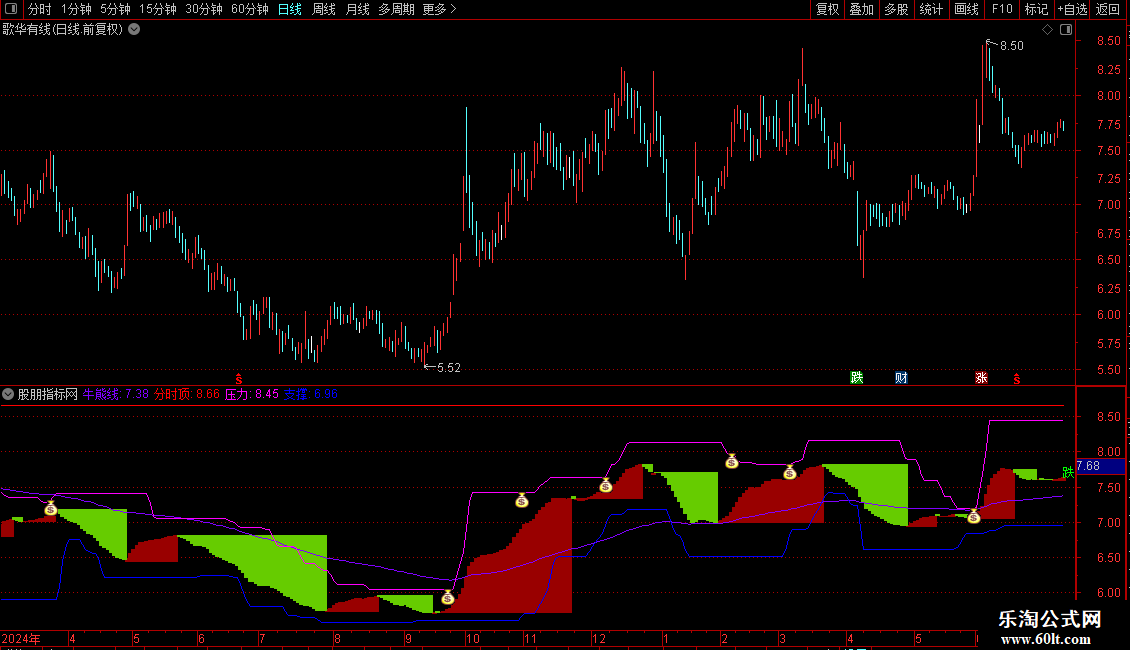Switch to 分时 intraday view
Screen dimensions: 1130x650
[x=40, y=9]
